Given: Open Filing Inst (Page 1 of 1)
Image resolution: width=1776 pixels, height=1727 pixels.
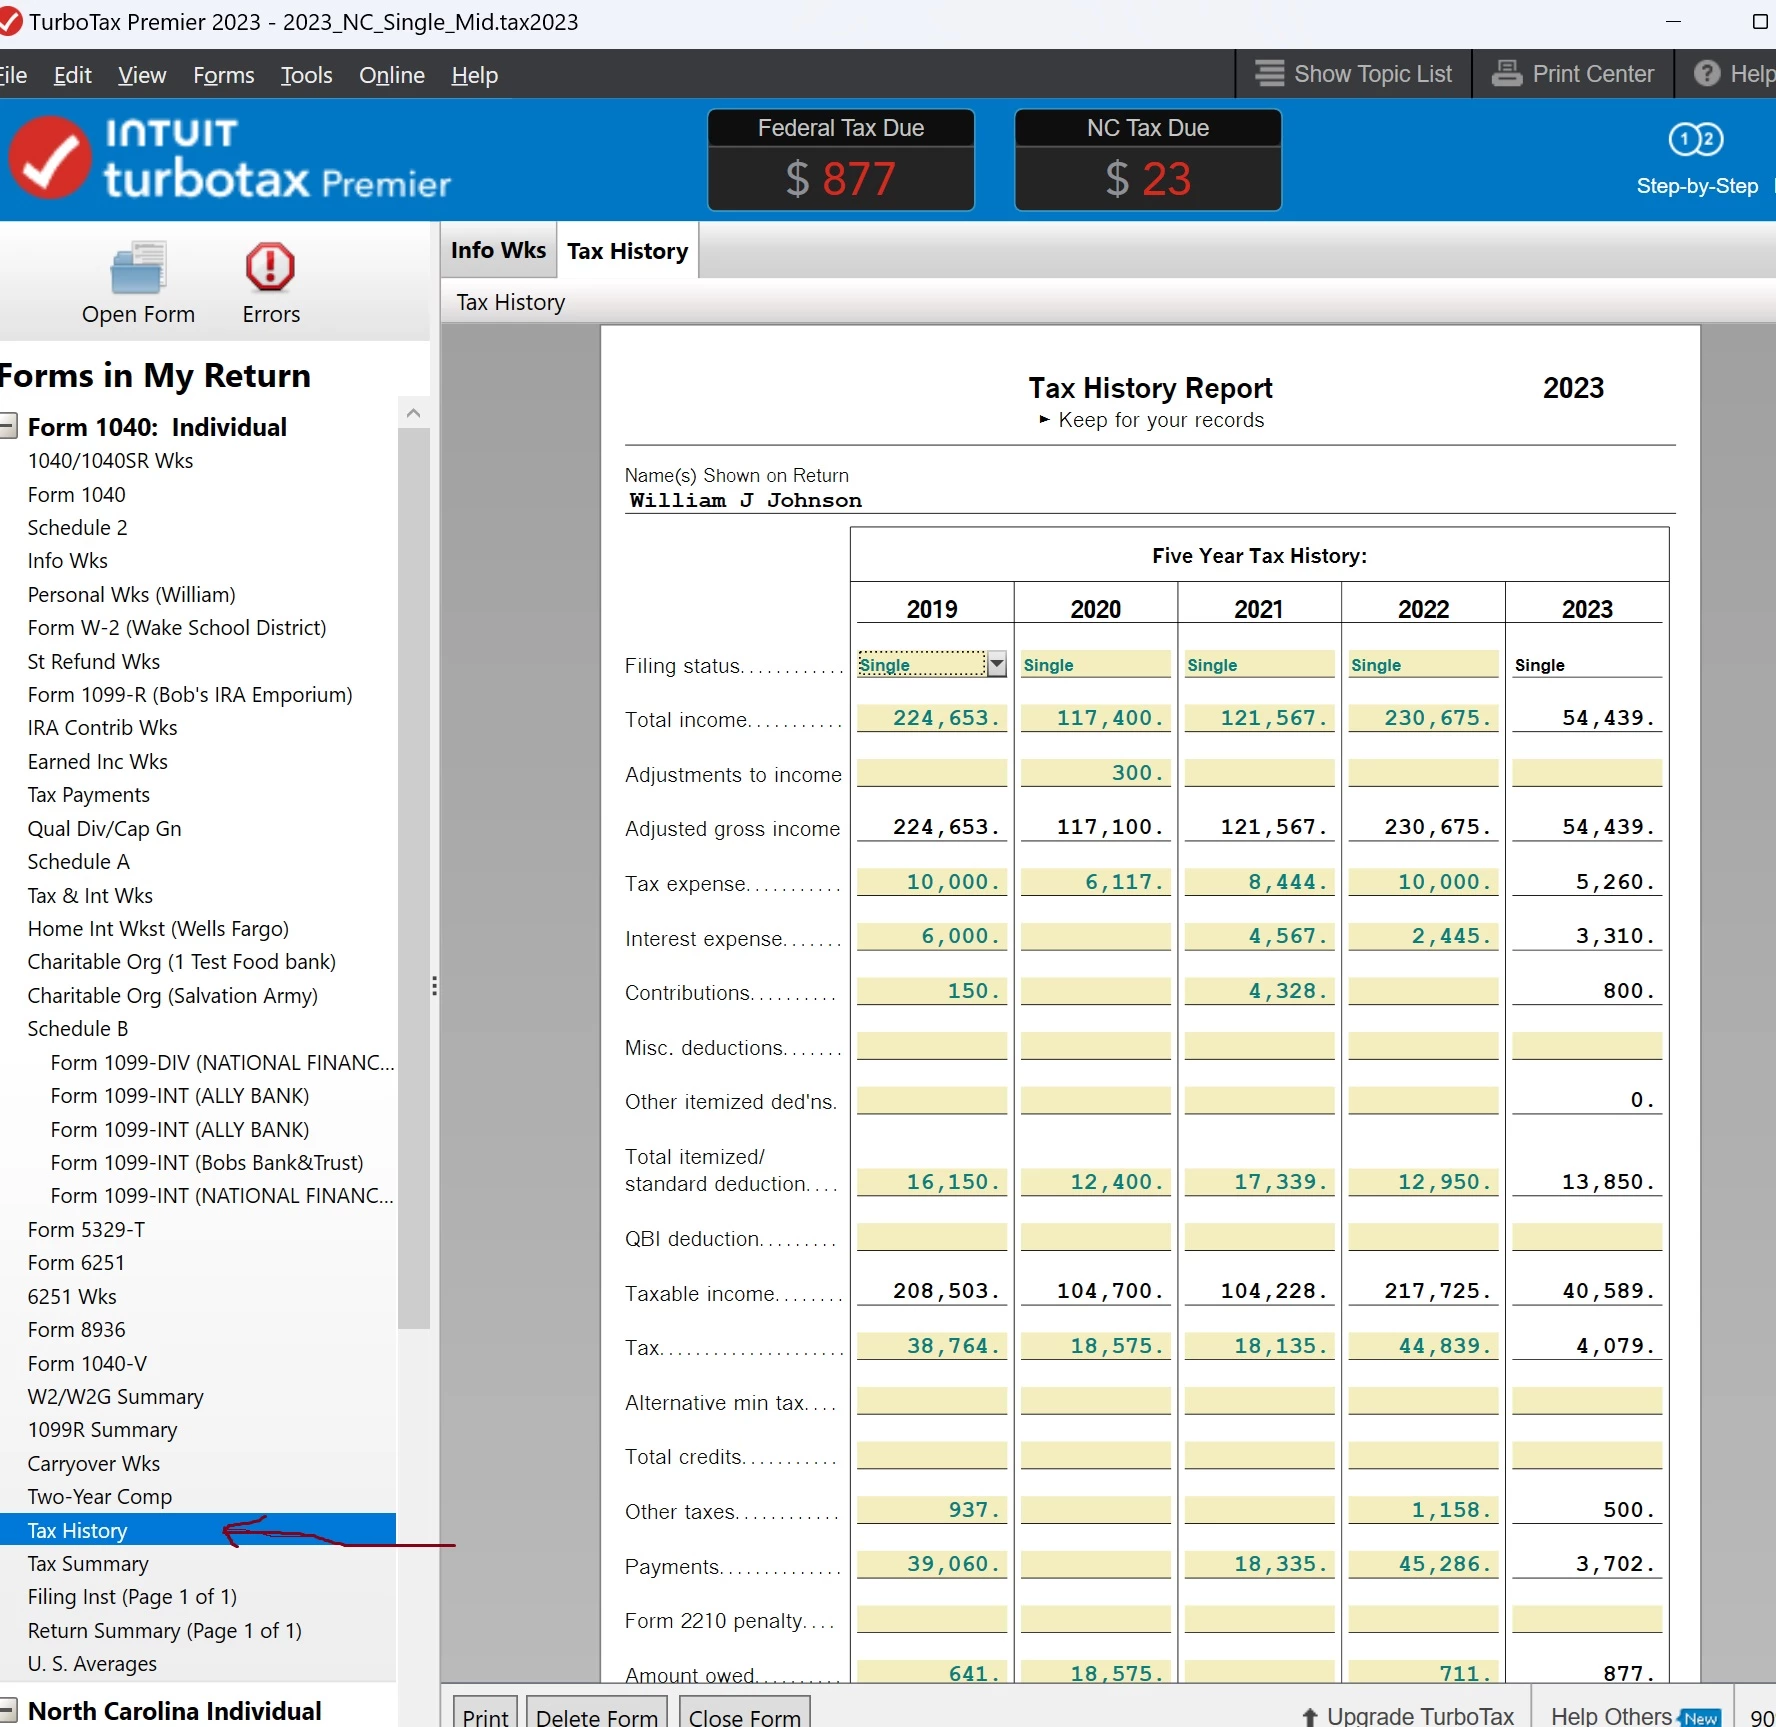Looking at the screenshot, I should [132, 1596].
